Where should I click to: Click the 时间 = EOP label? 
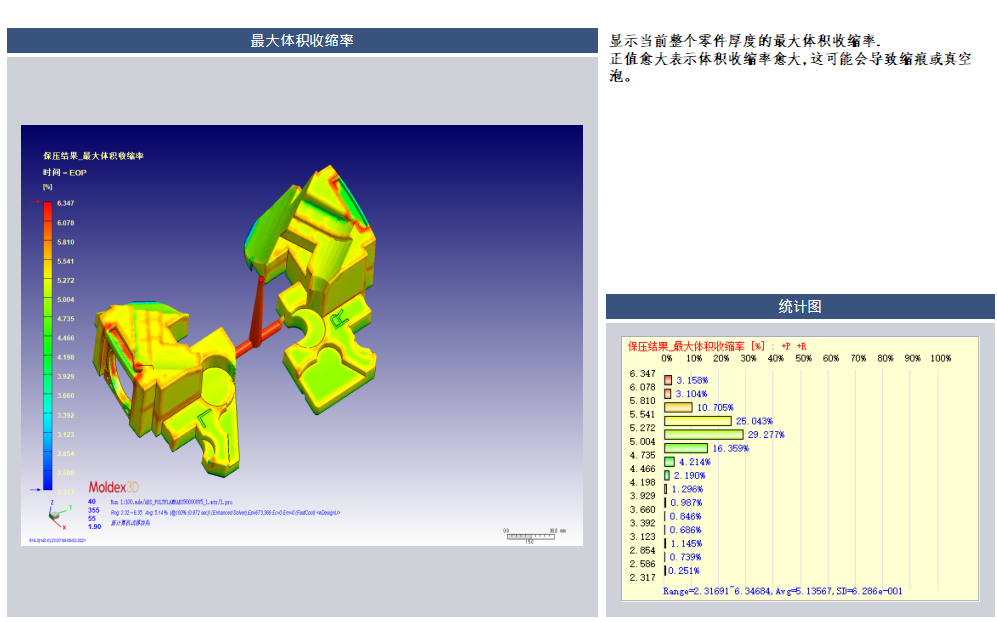coord(64,172)
